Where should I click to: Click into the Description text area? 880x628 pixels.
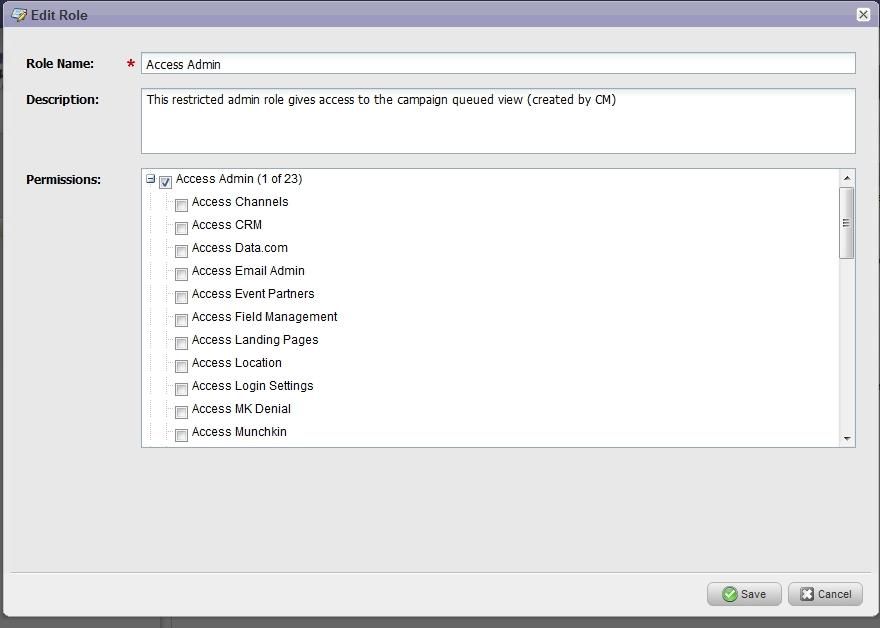pyautogui.click(x=498, y=121)
